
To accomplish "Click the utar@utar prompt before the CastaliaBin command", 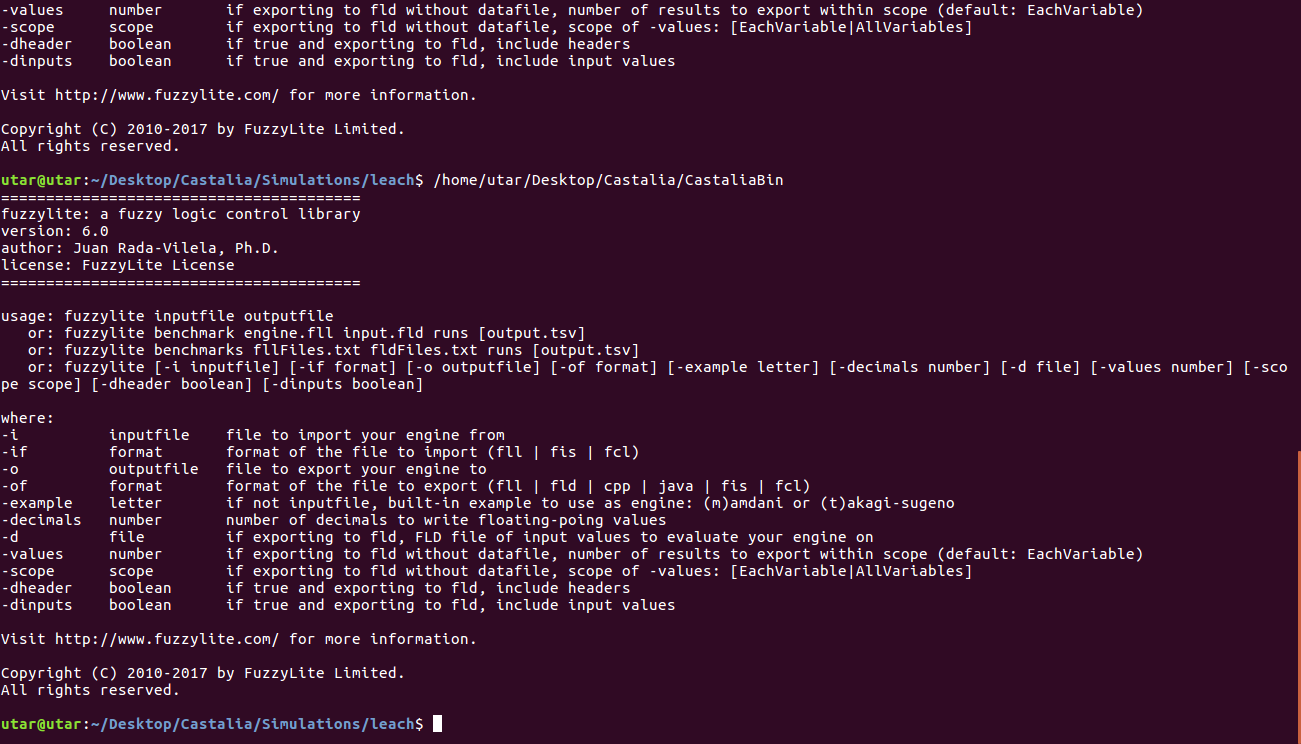I will tap(212, 180).
